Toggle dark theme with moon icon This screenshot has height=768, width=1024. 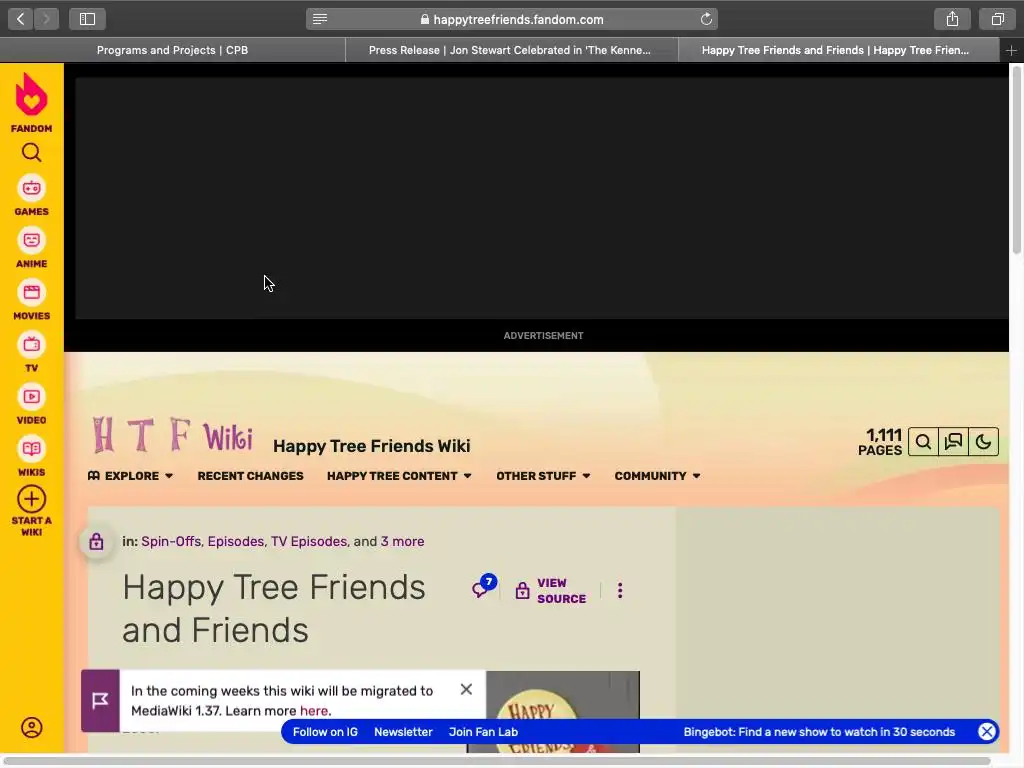[x=984, y=442]
